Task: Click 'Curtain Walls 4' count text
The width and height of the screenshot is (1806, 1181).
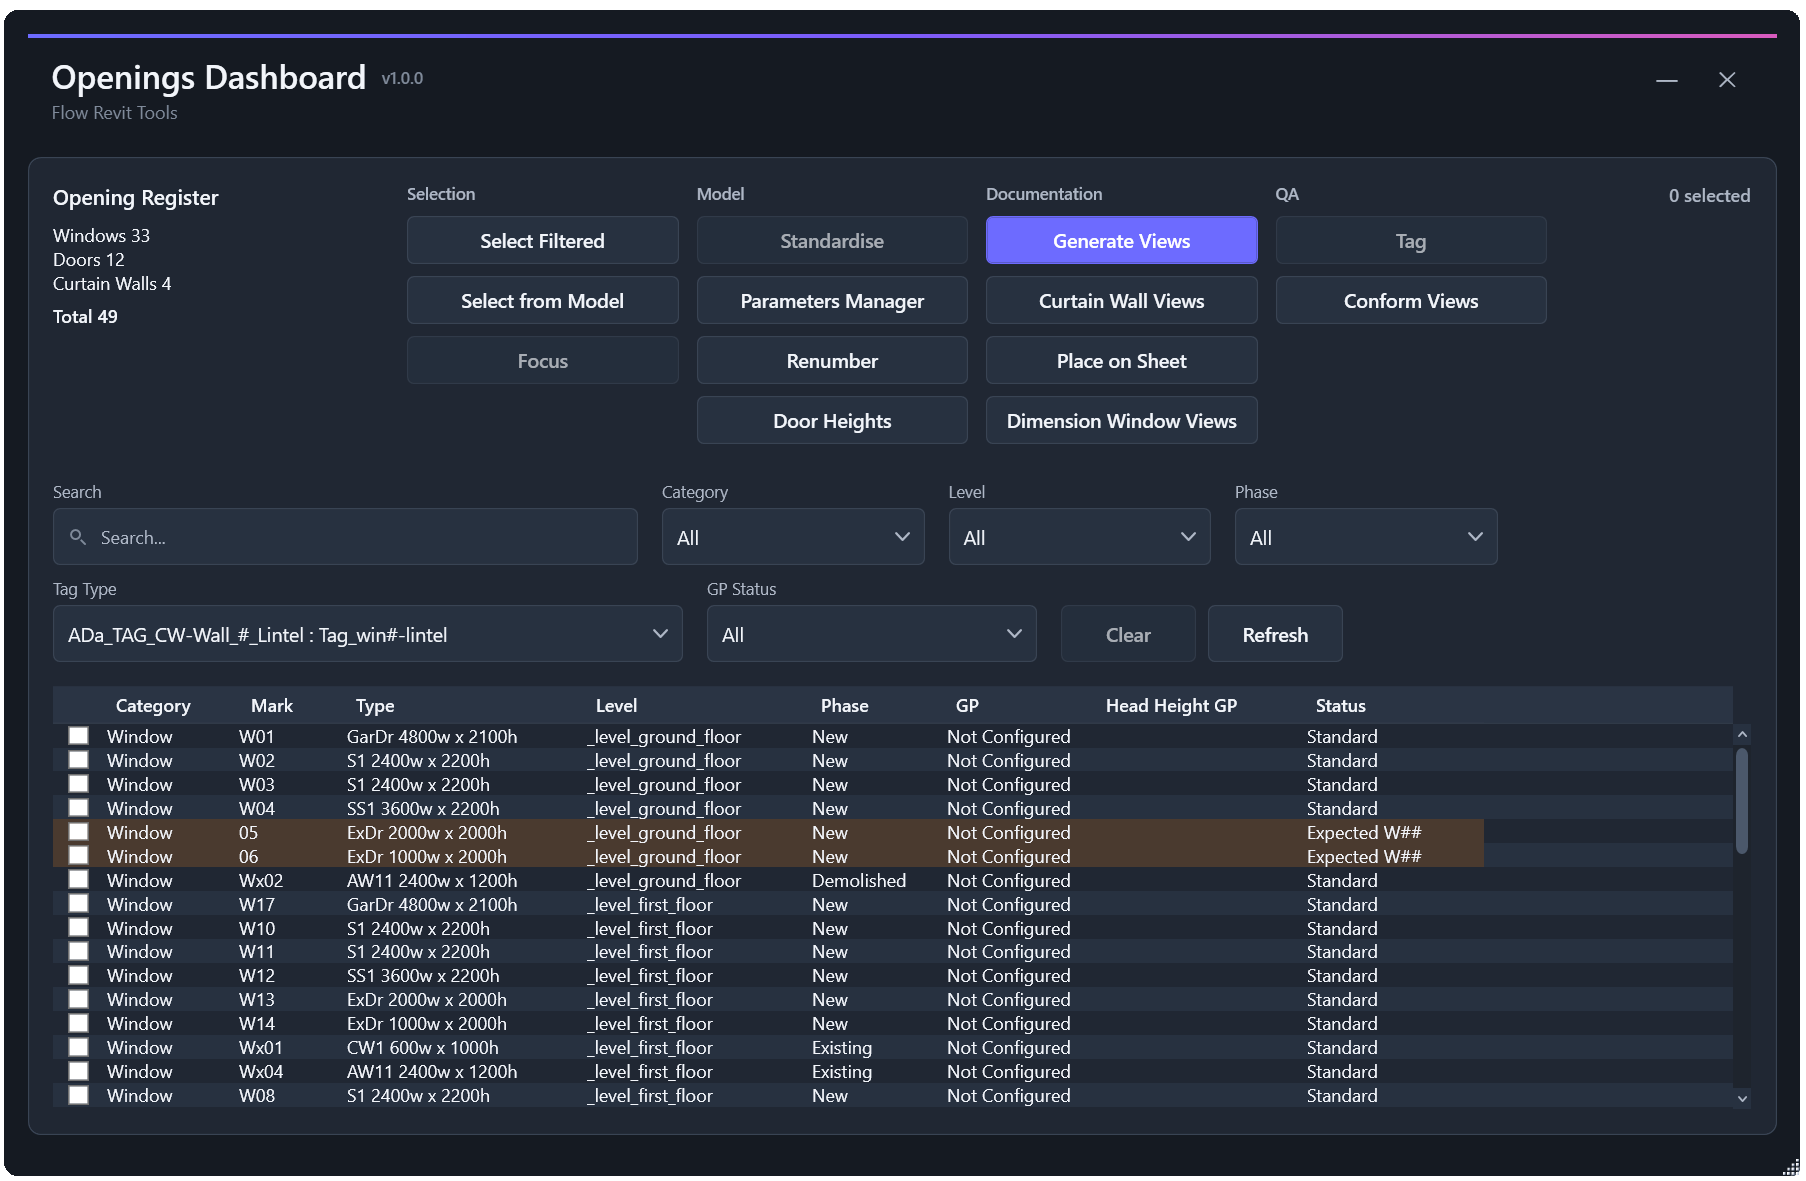Action: (112, 283)
